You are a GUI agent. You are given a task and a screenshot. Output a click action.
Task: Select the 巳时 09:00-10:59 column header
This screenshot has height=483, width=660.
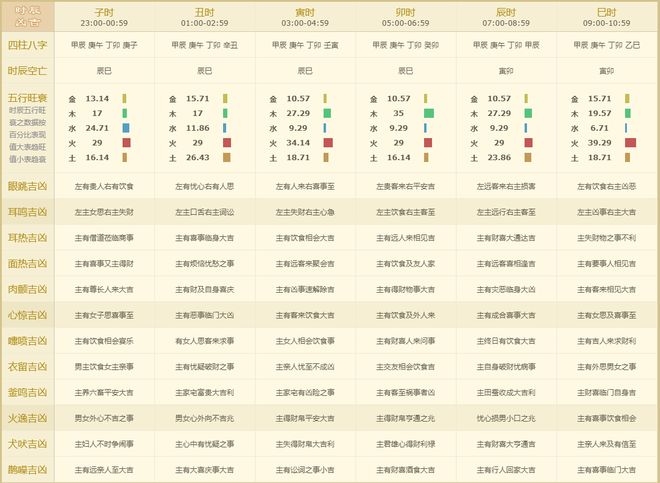coord(607,17)
